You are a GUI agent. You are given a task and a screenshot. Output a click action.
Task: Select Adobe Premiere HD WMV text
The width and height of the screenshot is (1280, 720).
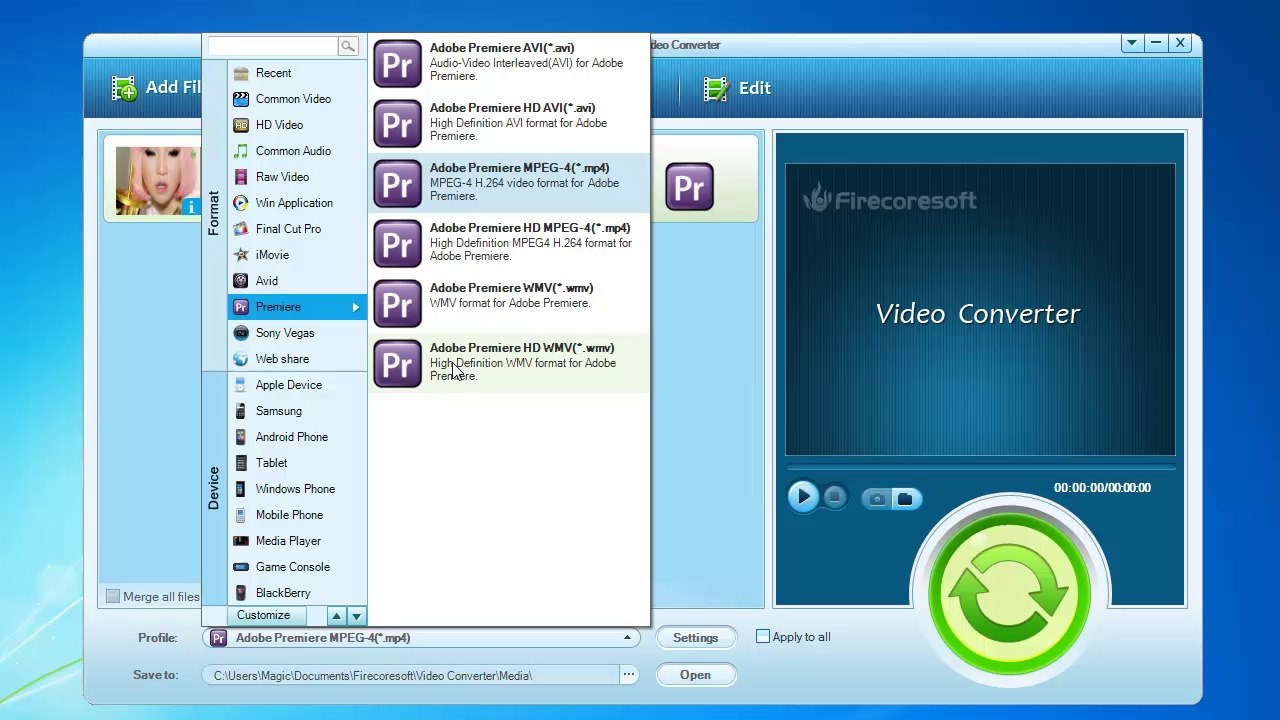(x=522, y=348)
